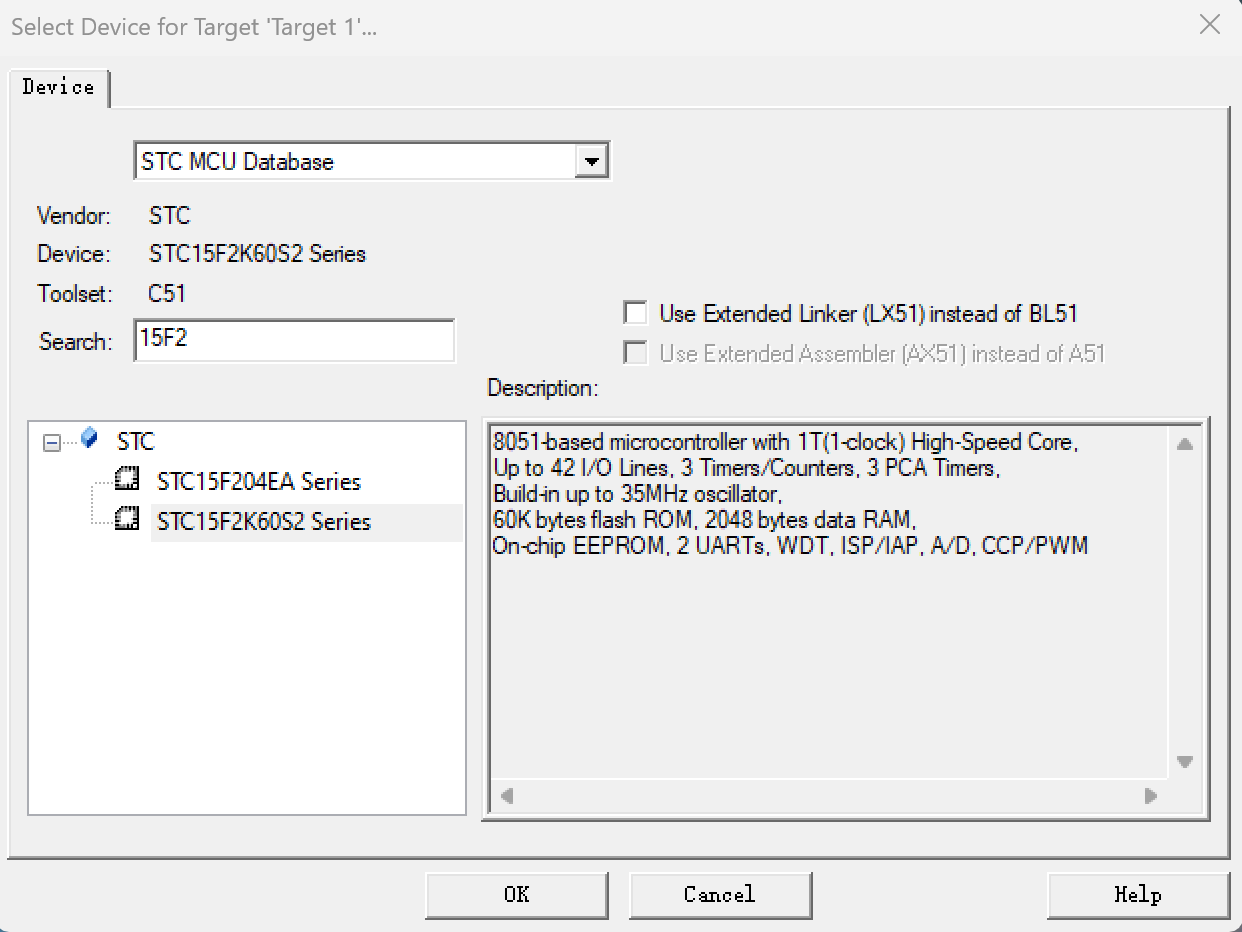The width and height of the screenshot is (1242, 932).
Task: Click the Toolset value 'C51'
Action: 167,294
